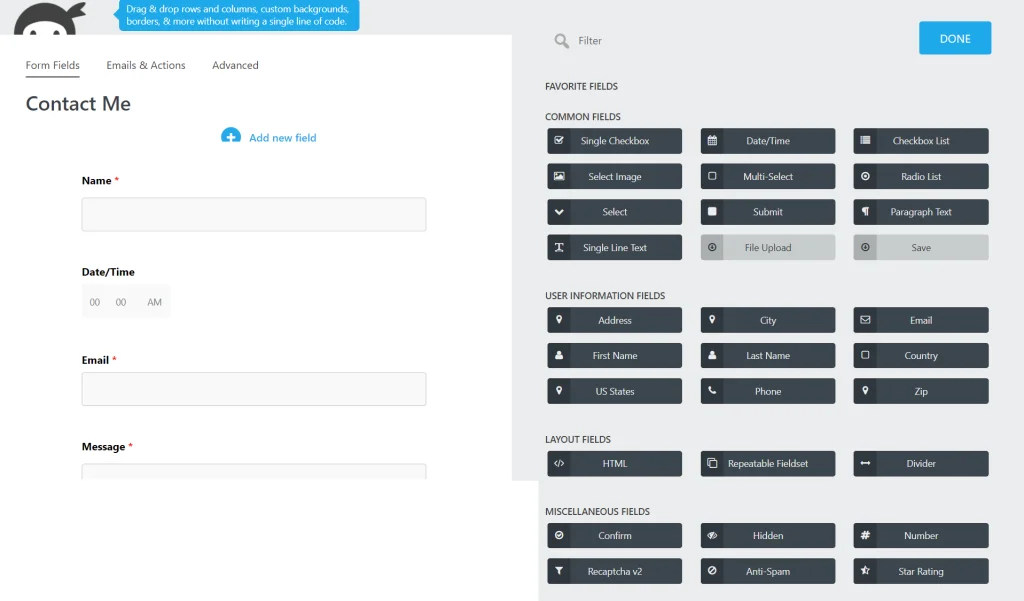This screenshot has width=1024, height=601.
Task: Add the Select dropdown field
Action: (614, 212)
